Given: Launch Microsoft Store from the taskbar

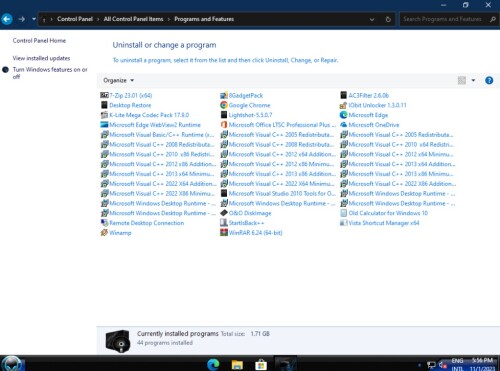Looking at the screenshot, I should pos(261,364).
